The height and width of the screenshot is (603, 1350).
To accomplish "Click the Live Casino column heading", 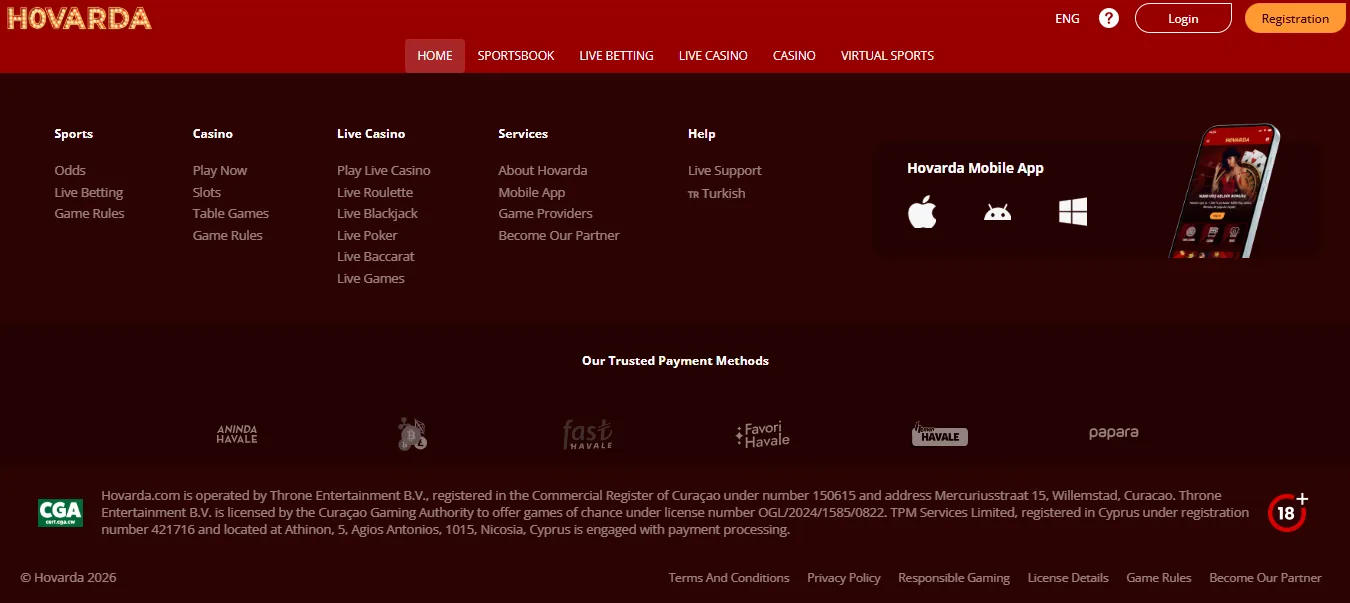I will tap(371, 133).
